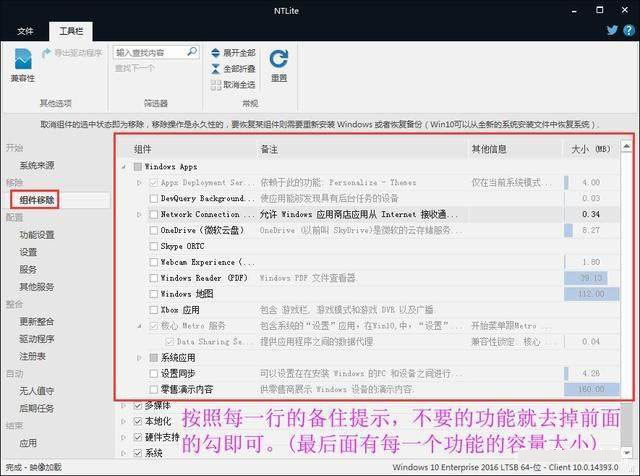Expand the Appx Deployment Service node
Image resolution: width=640 pixels, height=476 pixels.
(139, 182)
